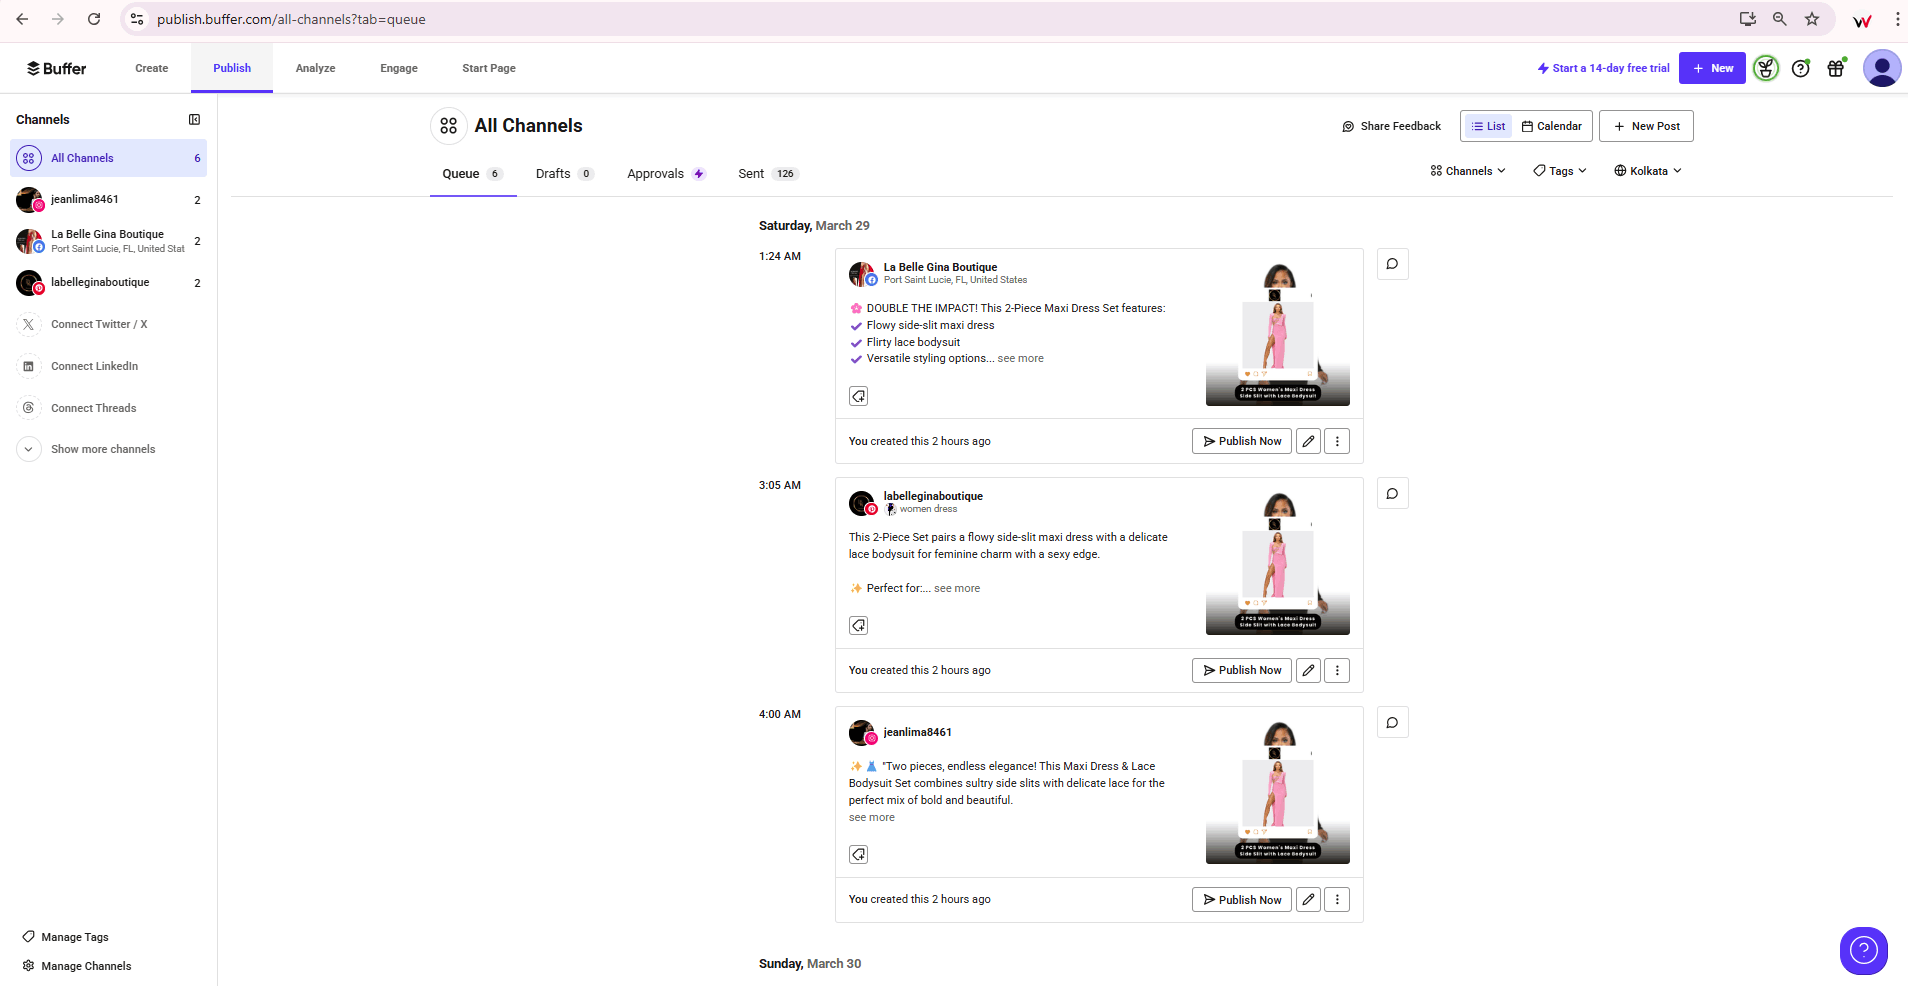Open Manage Channels
The height and width of the screenshot is (986, 1908).
point(76,966)
